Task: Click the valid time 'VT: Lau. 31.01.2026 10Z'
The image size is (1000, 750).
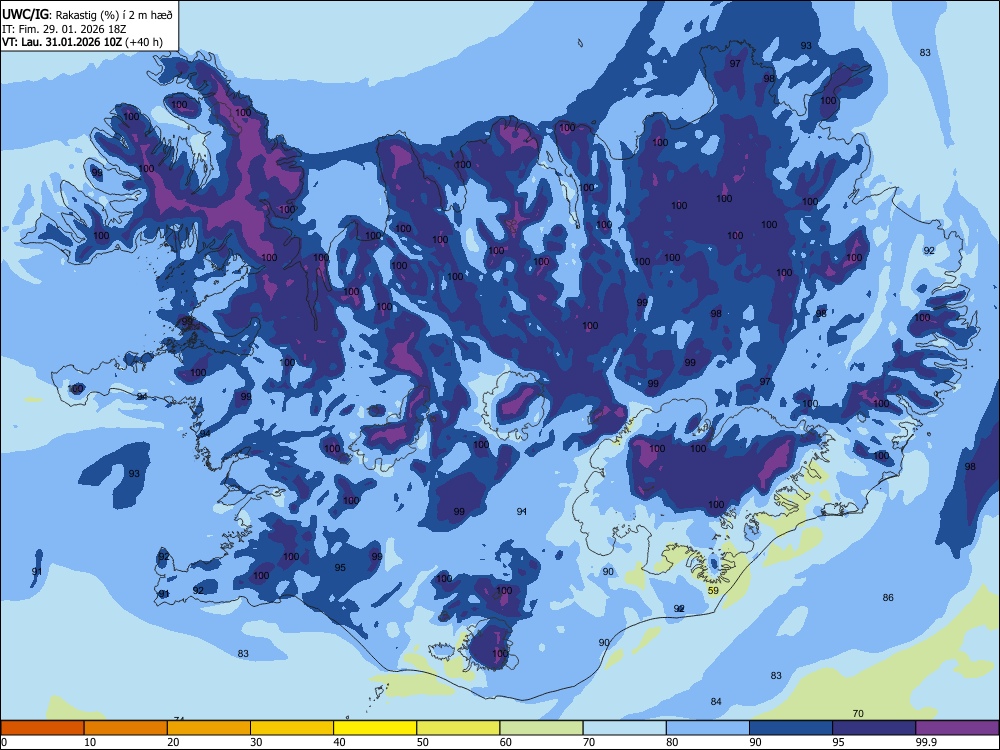Action: click(x=62, y=42)
